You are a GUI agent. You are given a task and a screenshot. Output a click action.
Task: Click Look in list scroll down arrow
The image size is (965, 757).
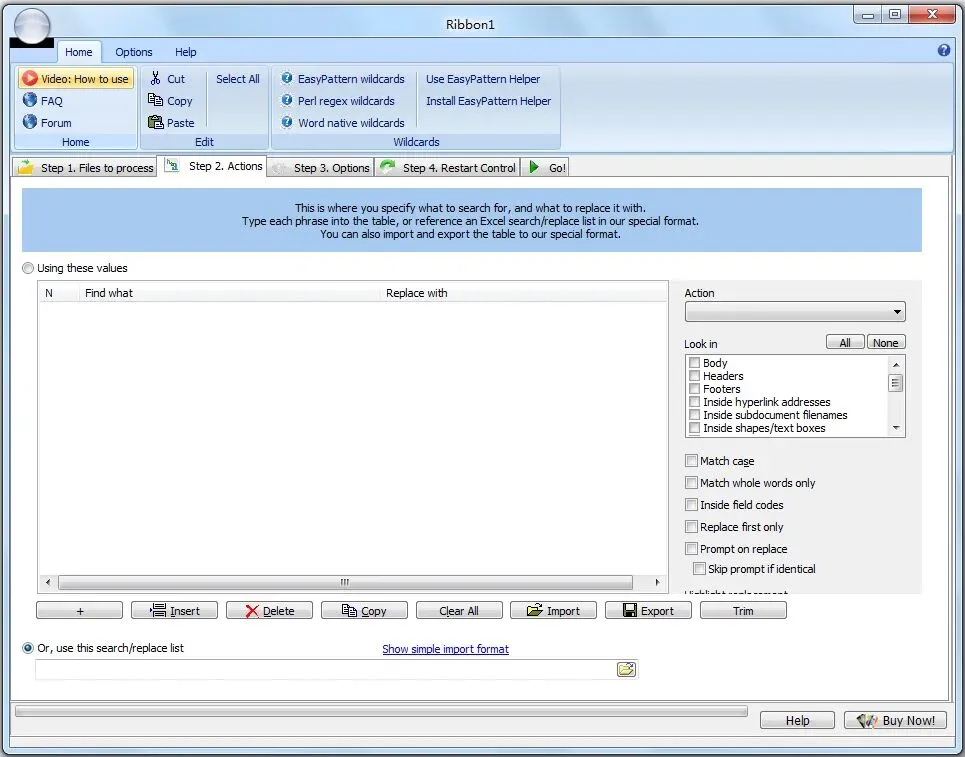click(x=896, y=428)
